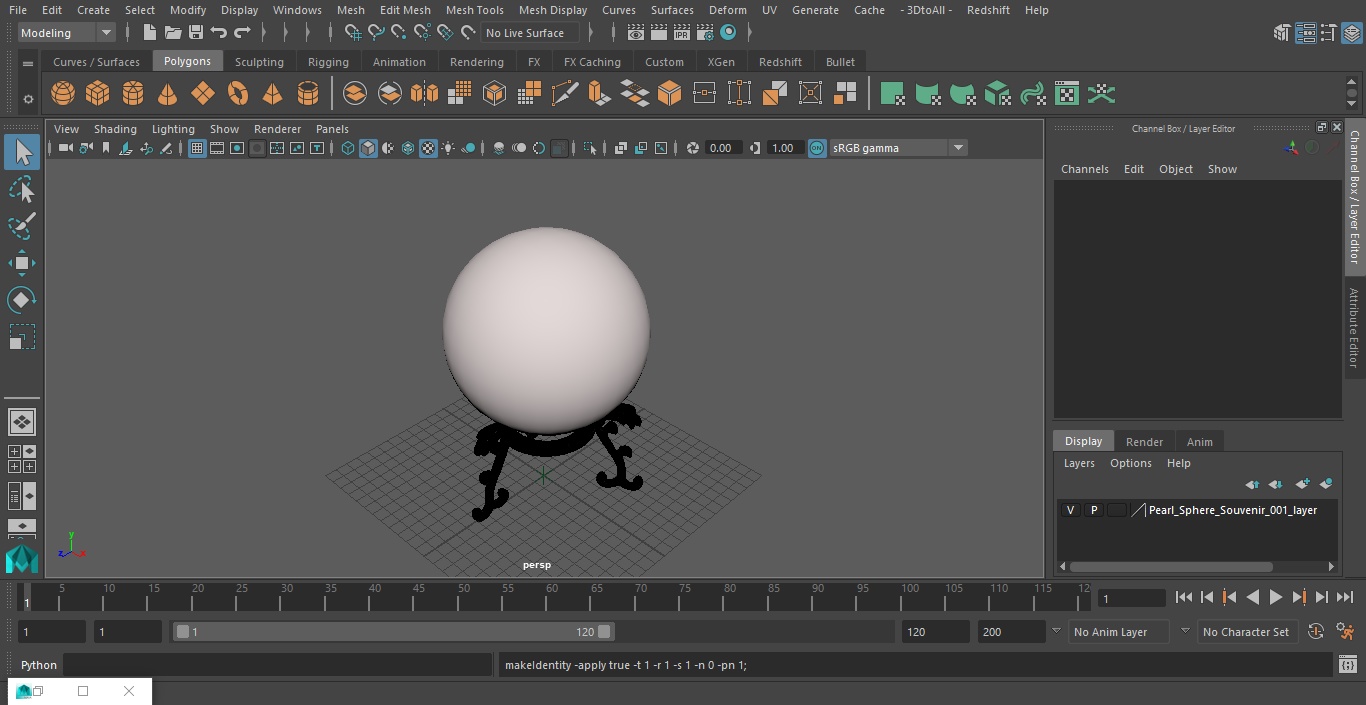1366x705 pixels.
Task: Open the sRGB gamma view transform dropdown
Action: [x=898, y=148]
